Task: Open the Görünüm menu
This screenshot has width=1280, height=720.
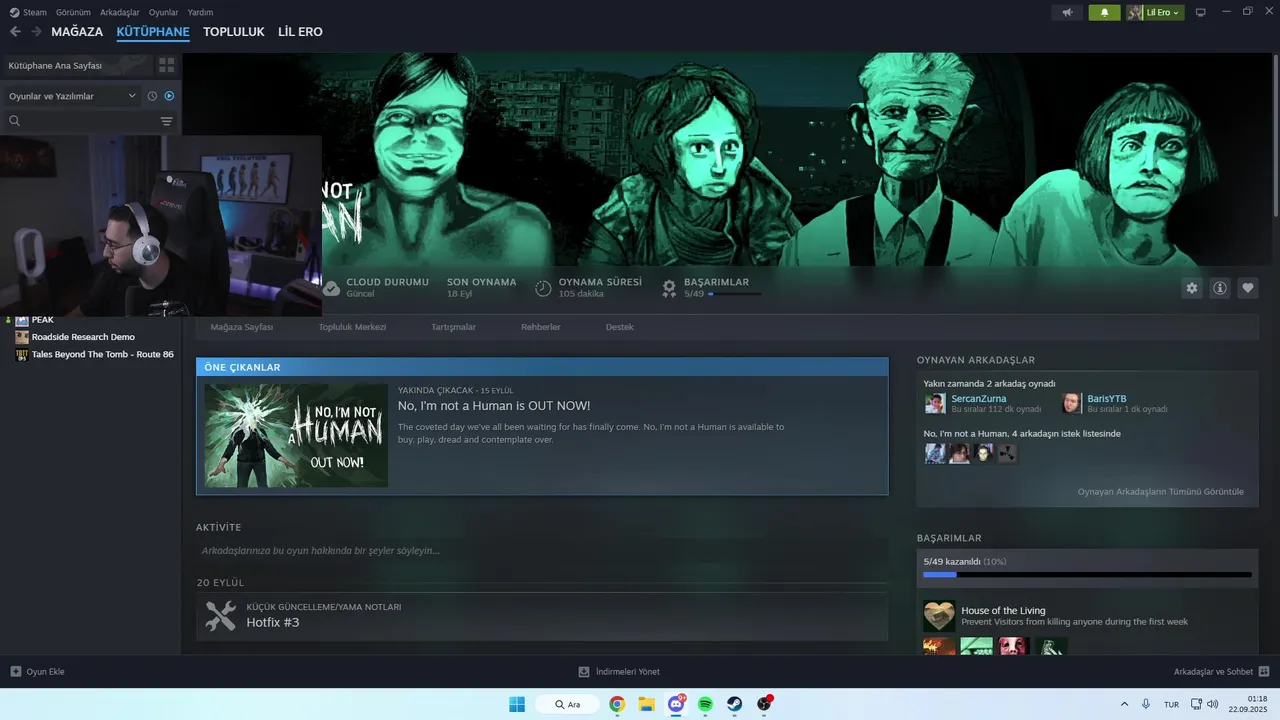Action: pos(73,12)
